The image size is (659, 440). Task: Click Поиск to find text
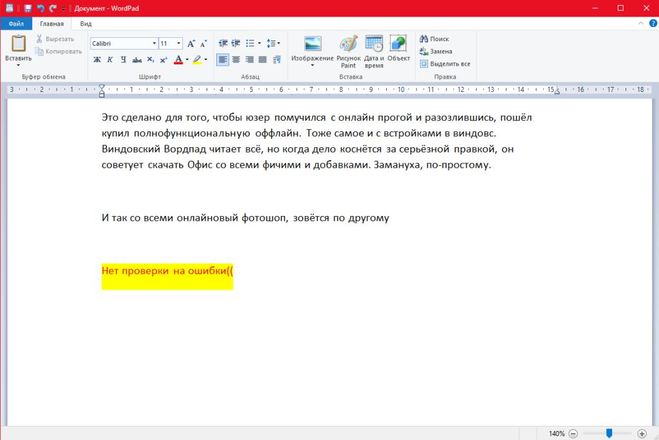(x=434, y=38)
